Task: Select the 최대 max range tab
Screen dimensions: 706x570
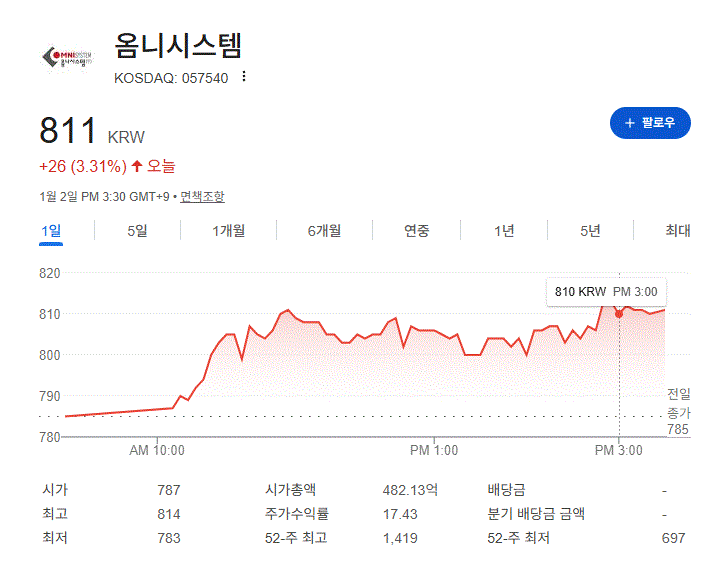Action: click(x=678, y=231)
